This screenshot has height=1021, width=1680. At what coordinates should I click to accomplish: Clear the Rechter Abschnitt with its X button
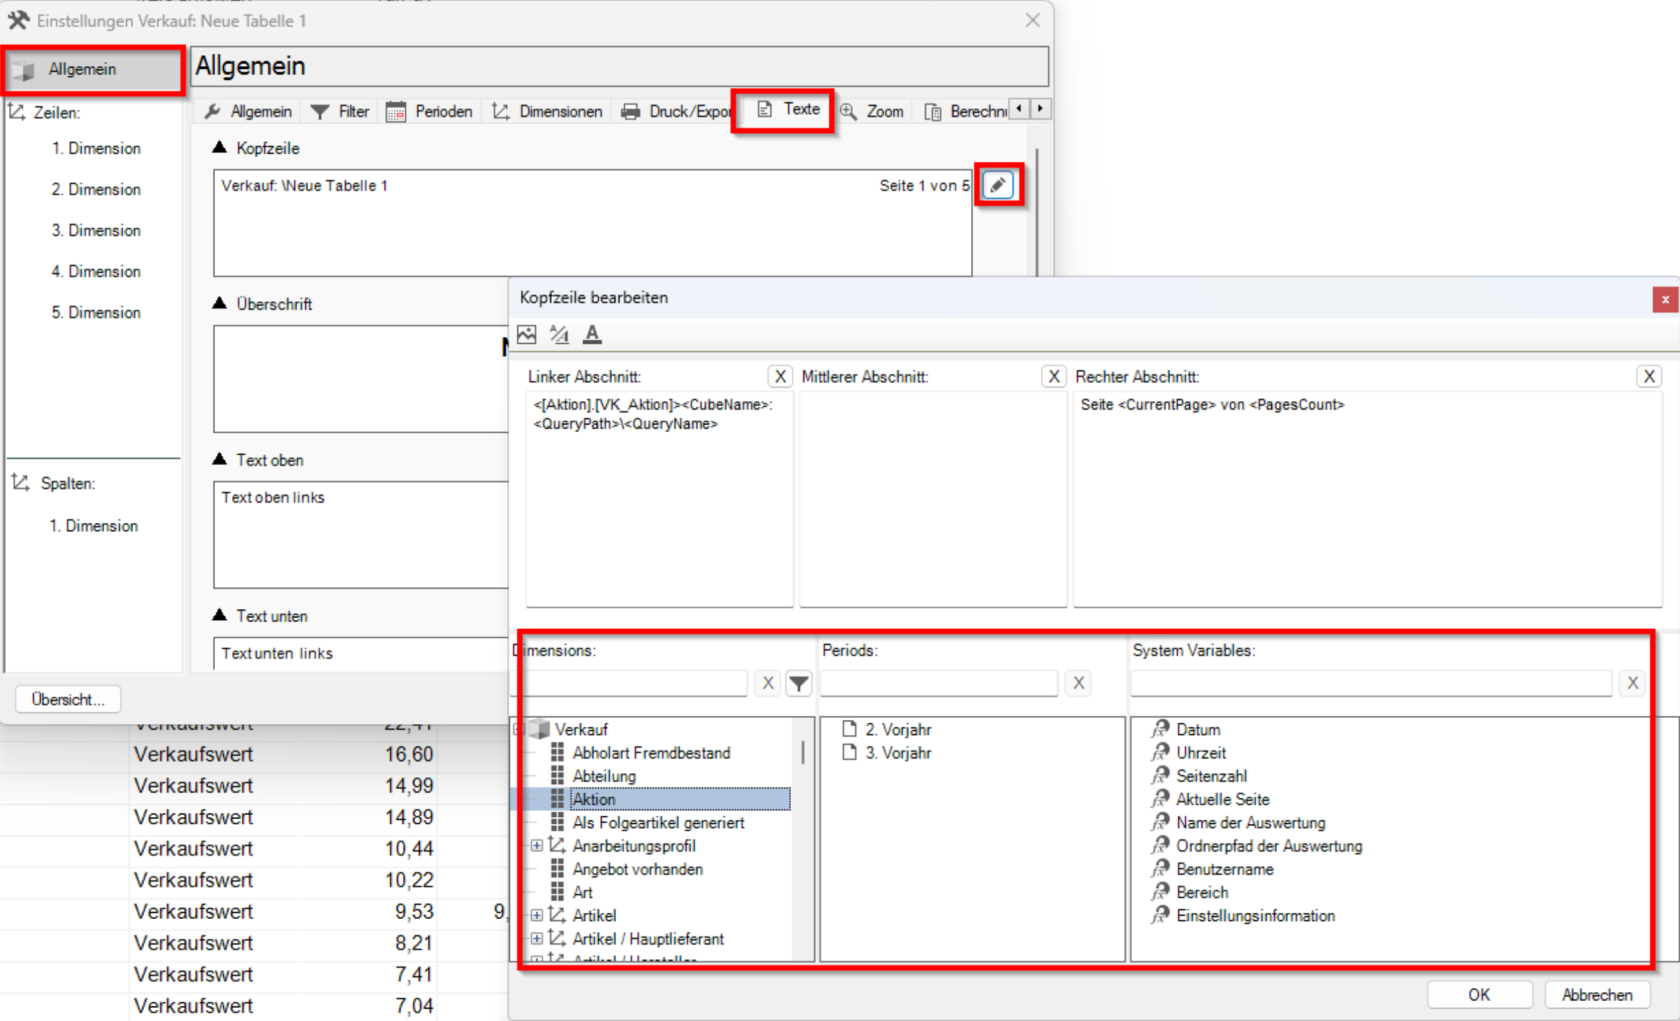click(1649, 376)
